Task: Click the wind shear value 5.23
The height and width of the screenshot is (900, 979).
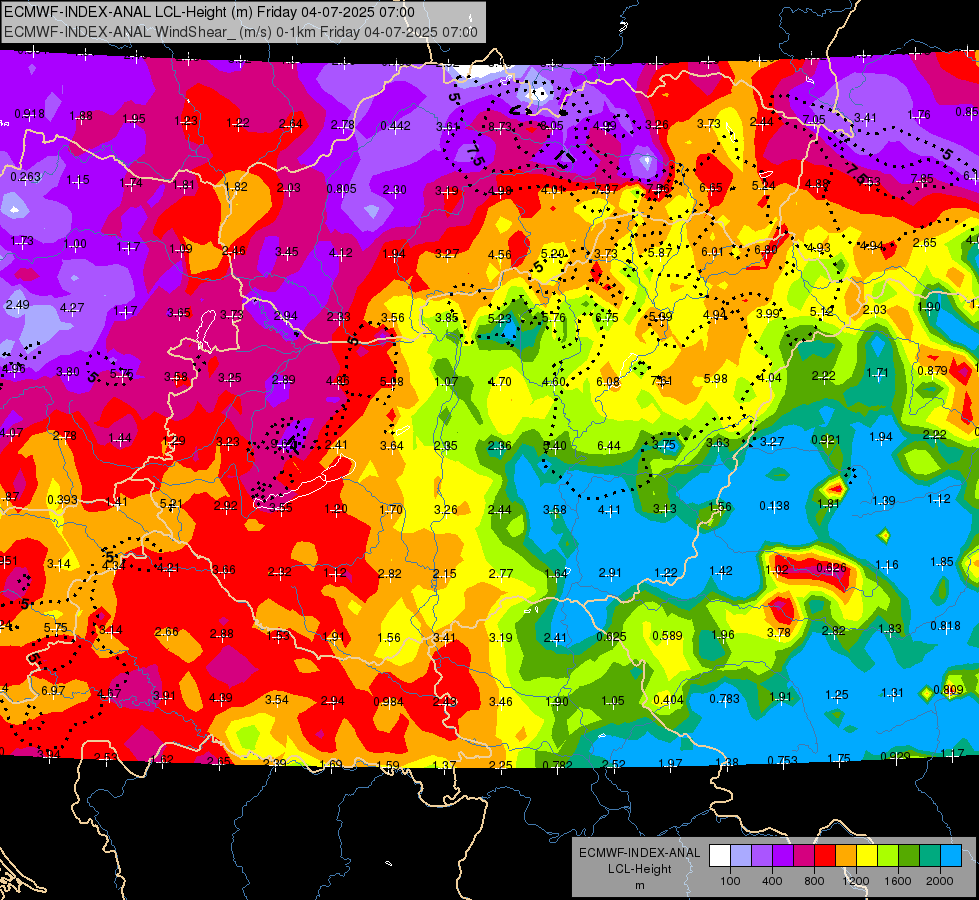Action: pos(499,319)
